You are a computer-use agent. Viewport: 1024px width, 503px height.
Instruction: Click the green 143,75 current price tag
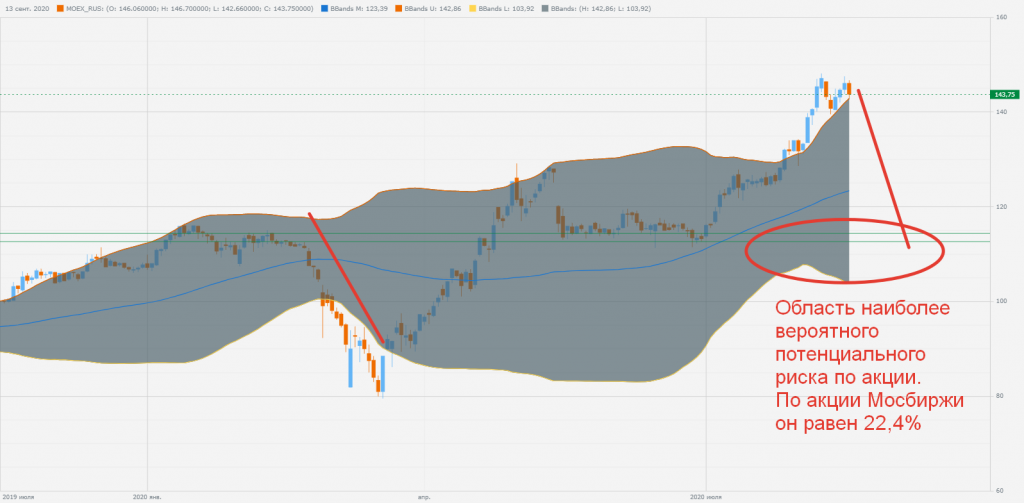pyautogui.click(x=1004, y=94)
